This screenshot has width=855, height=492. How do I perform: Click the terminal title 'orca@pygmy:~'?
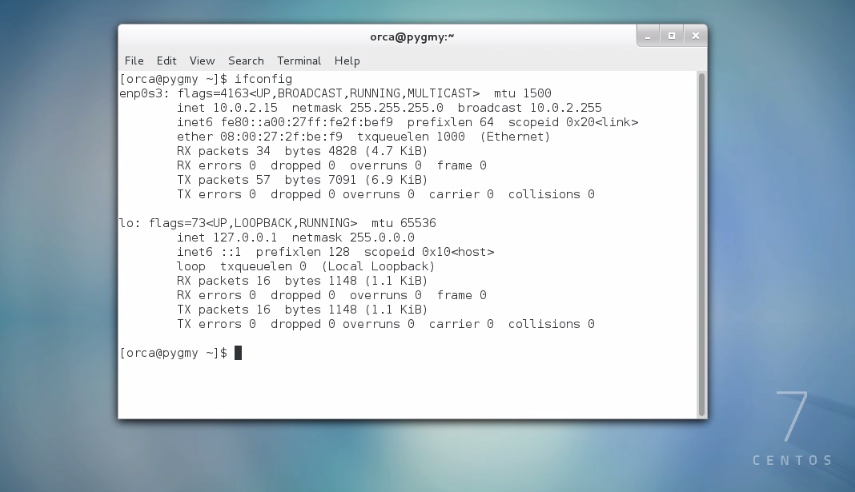pos(412,37)
